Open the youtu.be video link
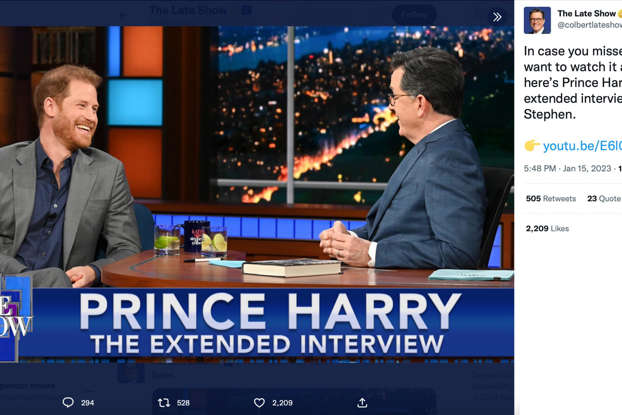The image size is (622, 415). point(582,146)
